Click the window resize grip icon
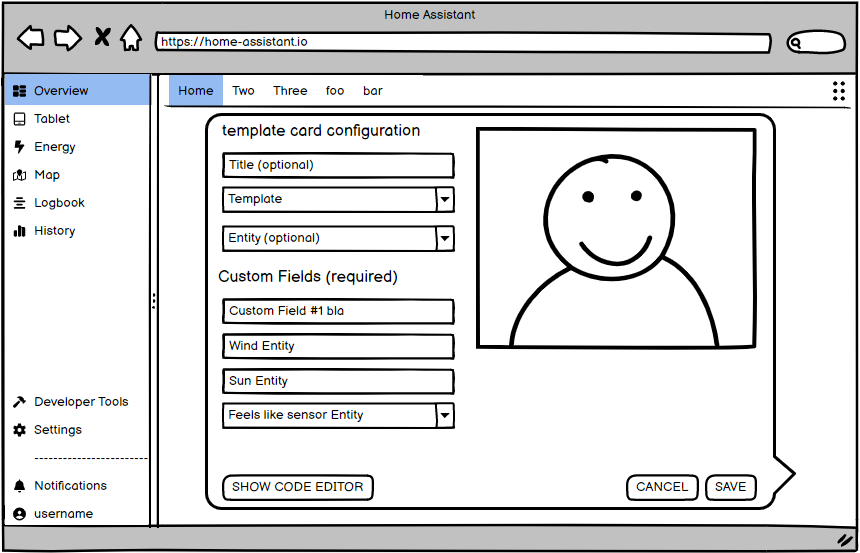 tap(845, 540)
